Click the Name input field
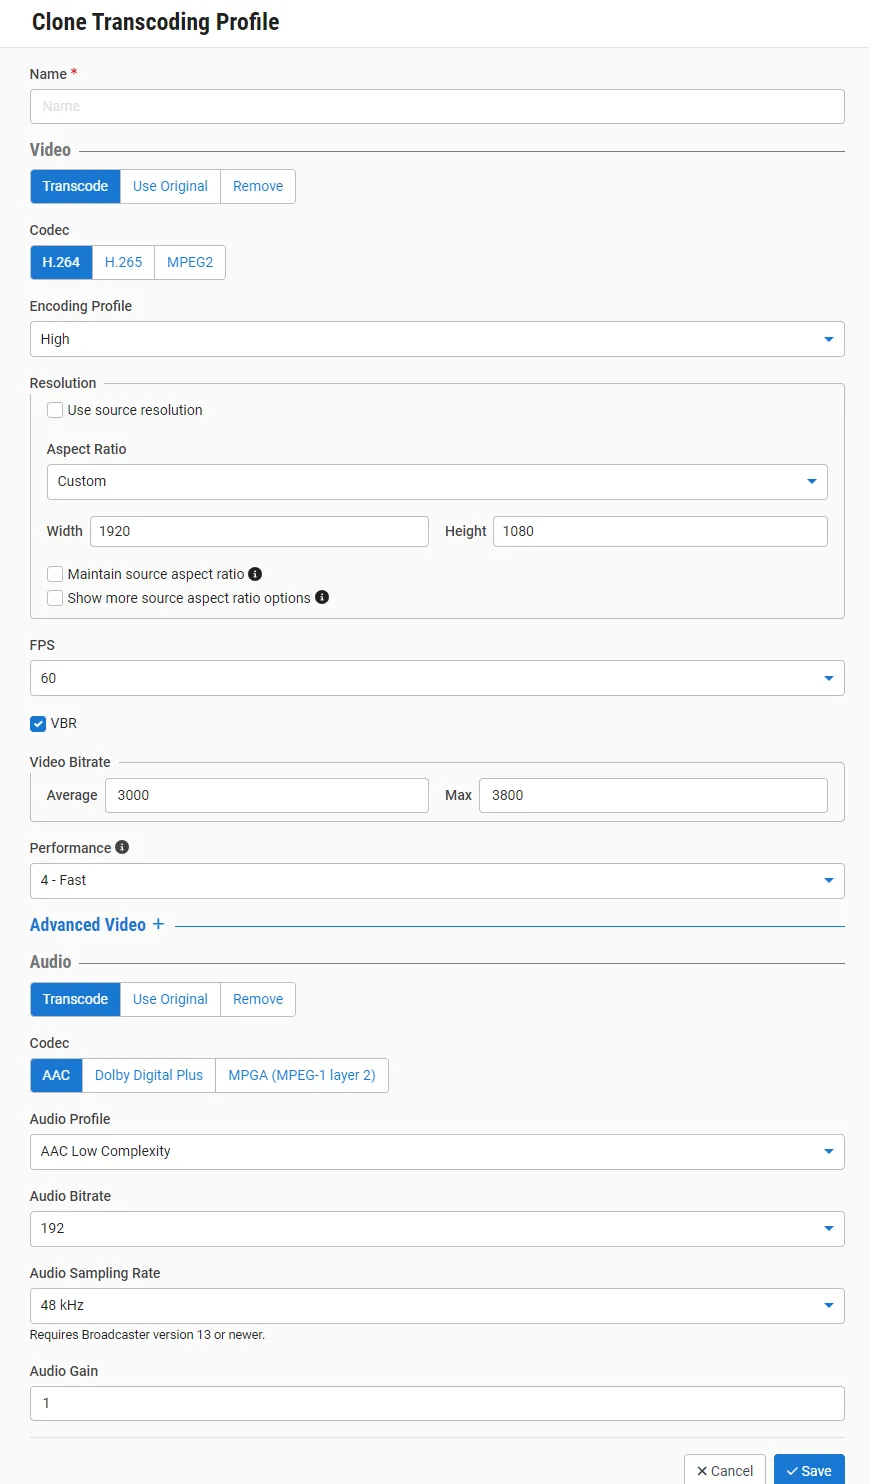The height and width of the screenshot is (1484, 869). 437,106
